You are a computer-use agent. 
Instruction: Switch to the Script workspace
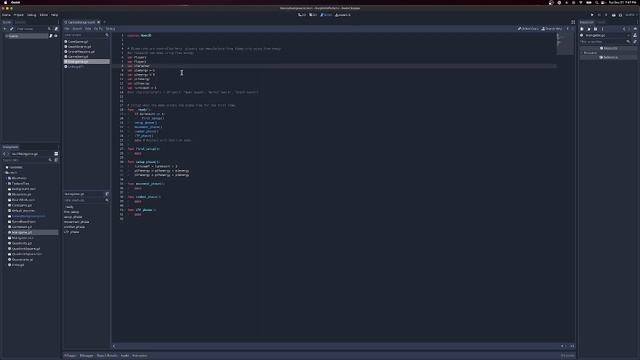click(x=326, y=15)
